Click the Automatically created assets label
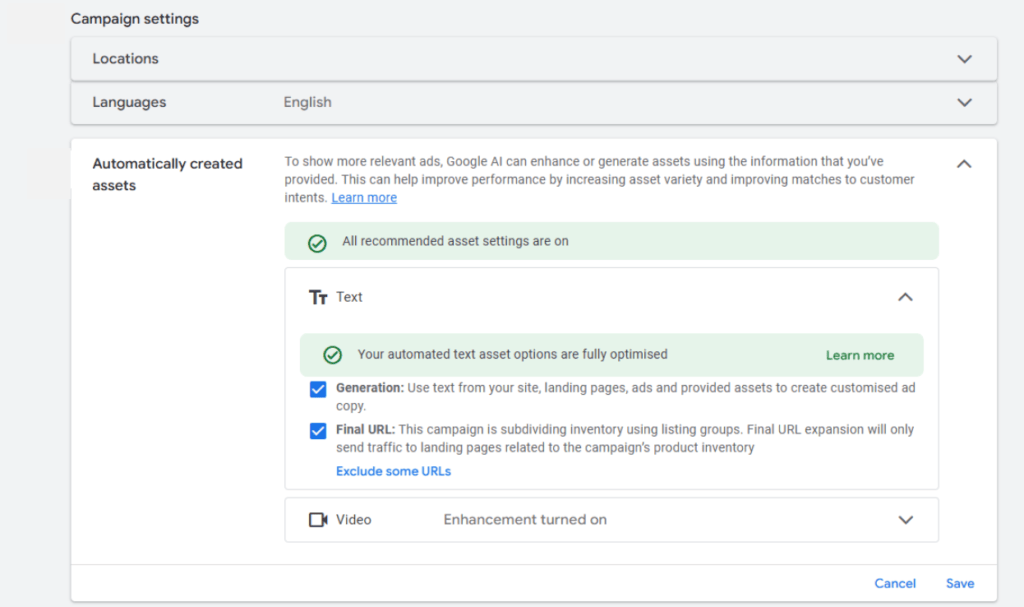Image resolution: width=1024 pixels, height=607 pixels. [167, 174]
